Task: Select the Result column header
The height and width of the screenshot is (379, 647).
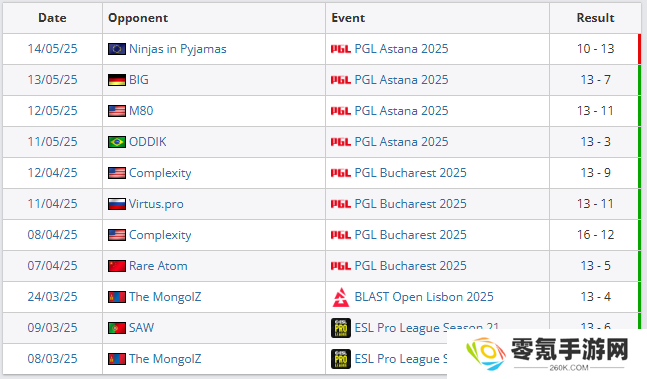Action: click(595, 18)
